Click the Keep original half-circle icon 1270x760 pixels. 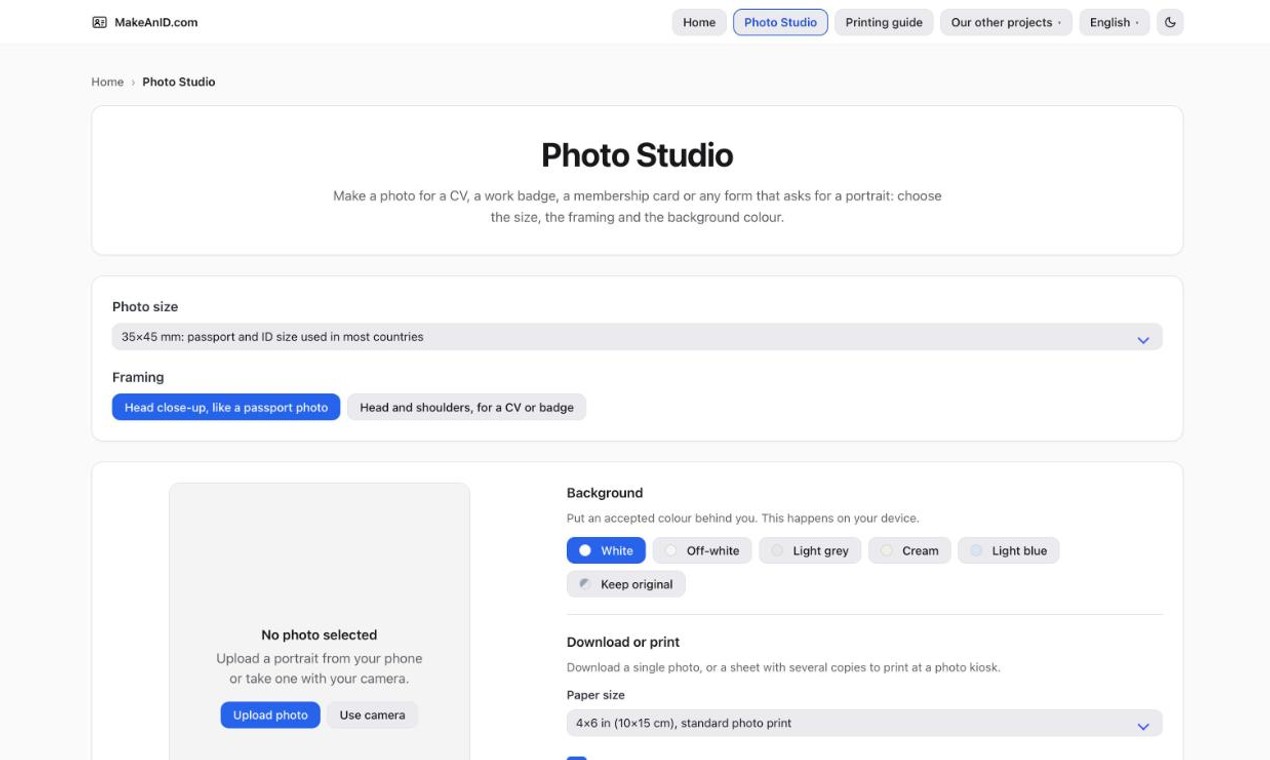(x=585, y=584)
